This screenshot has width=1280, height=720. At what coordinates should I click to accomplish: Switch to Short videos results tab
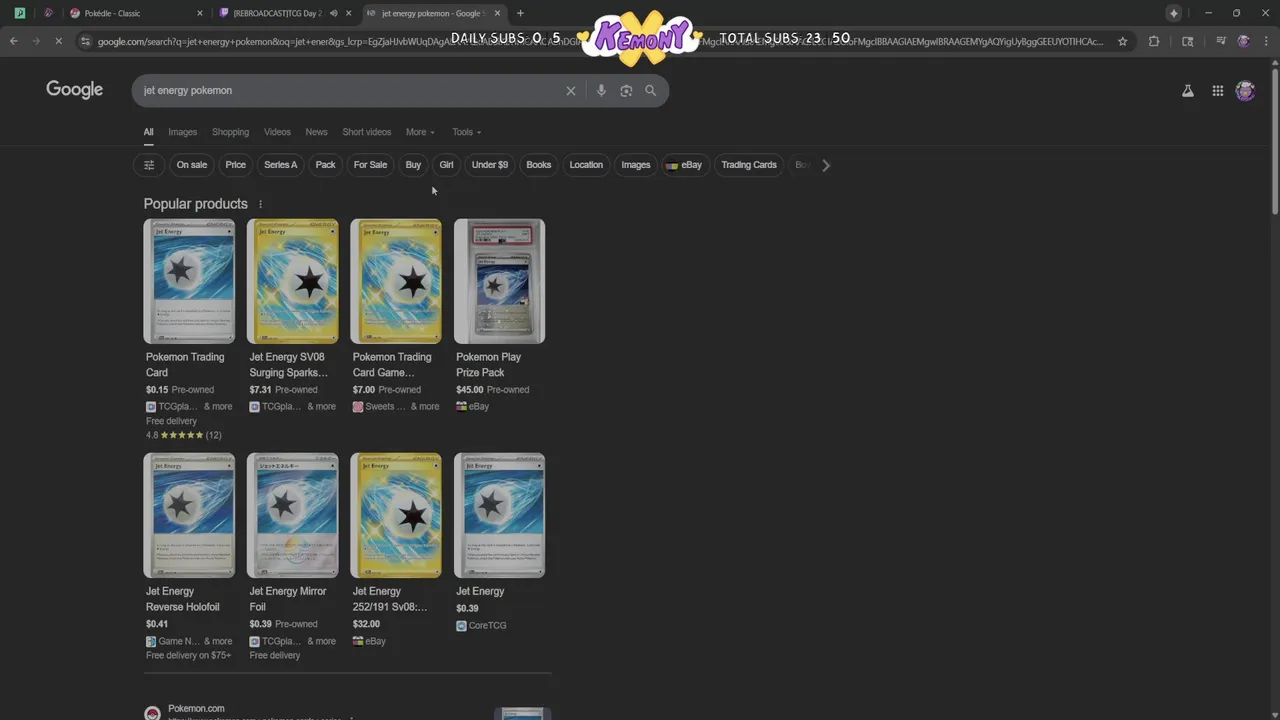point(367,132)
